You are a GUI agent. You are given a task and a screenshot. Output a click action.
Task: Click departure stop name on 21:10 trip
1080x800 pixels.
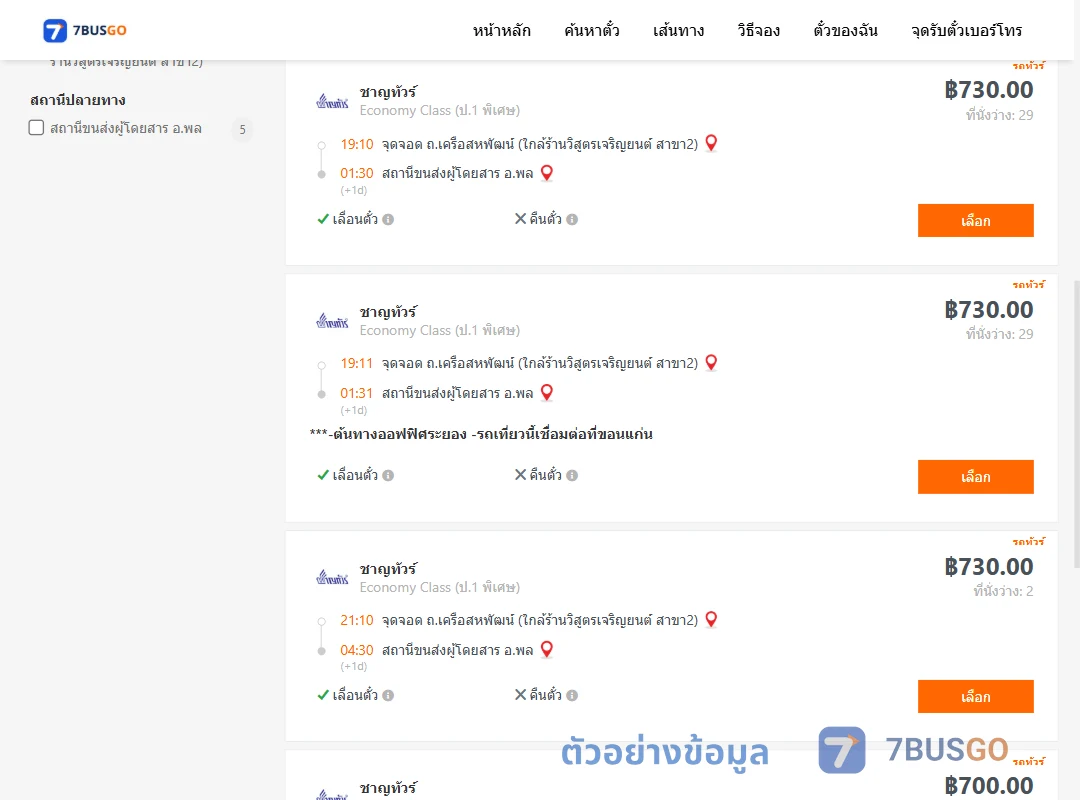tap(540, 620)
